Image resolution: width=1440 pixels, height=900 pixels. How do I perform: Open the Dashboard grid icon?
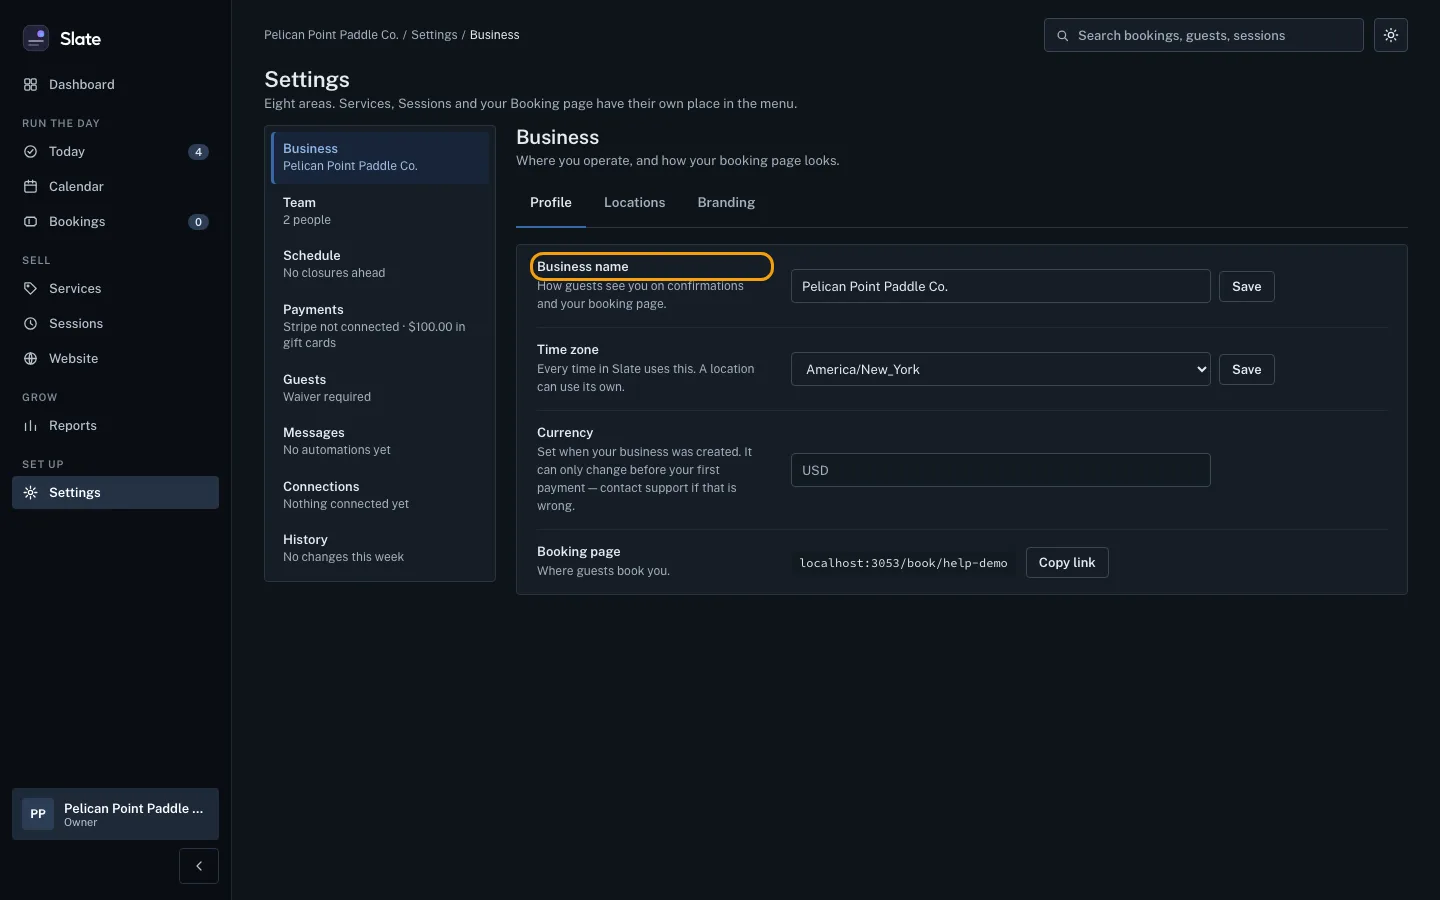click(x=30, y=85)
